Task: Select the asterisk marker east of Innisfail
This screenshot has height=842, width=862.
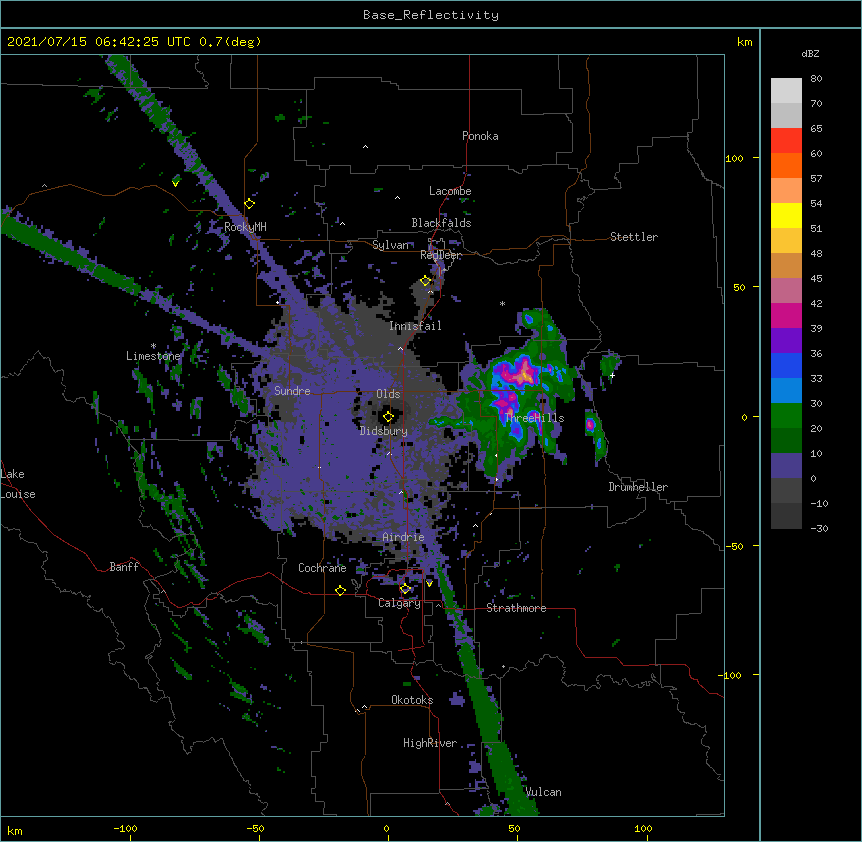Action: (x=502, y=303)
